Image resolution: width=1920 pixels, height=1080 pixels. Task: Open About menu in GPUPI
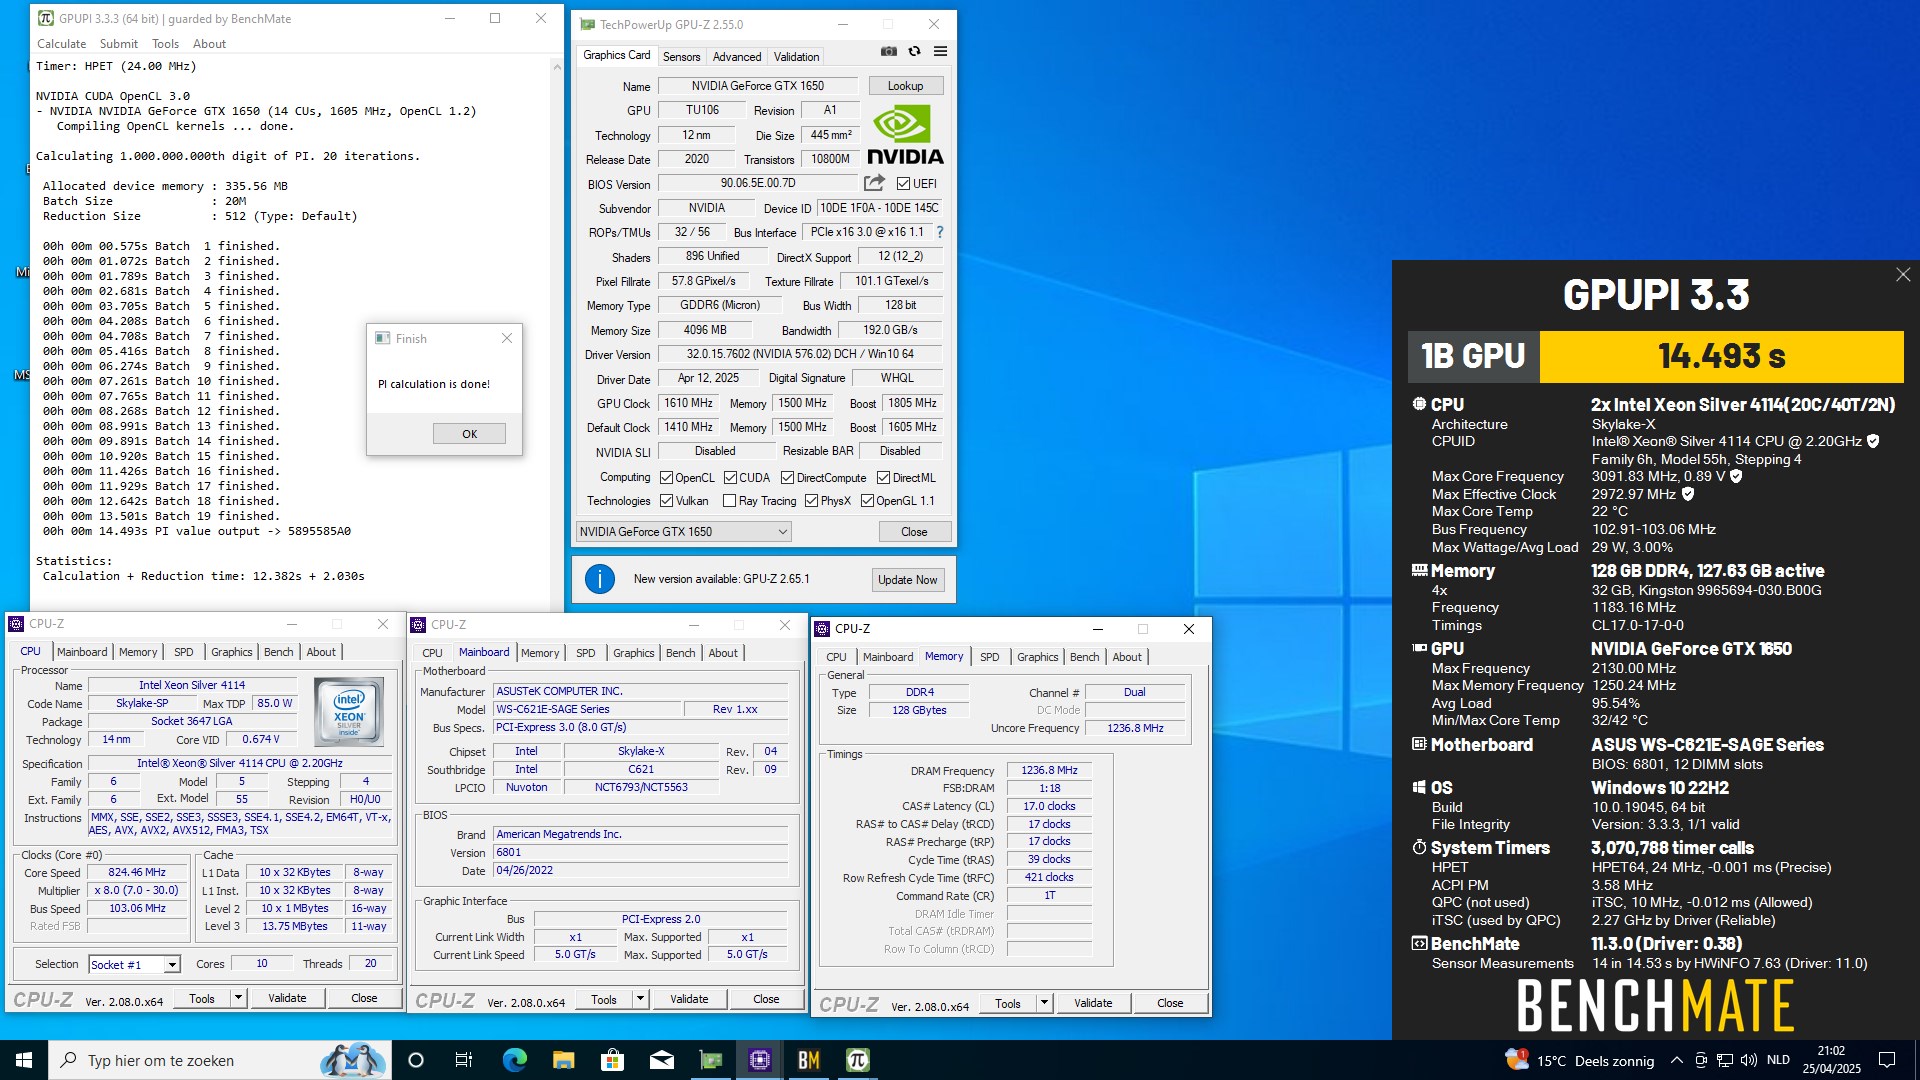pyautogui.click(x=209, y=44)
